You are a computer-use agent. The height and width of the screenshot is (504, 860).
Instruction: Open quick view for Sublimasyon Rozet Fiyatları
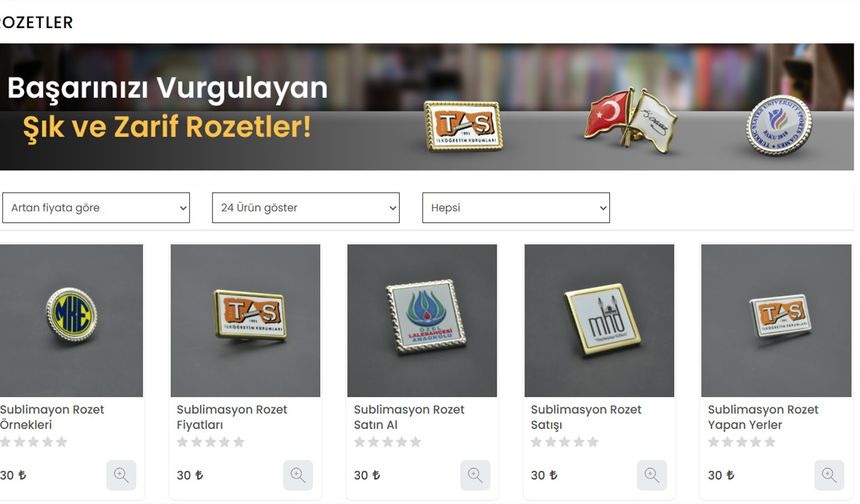click(x=298, y=475)
